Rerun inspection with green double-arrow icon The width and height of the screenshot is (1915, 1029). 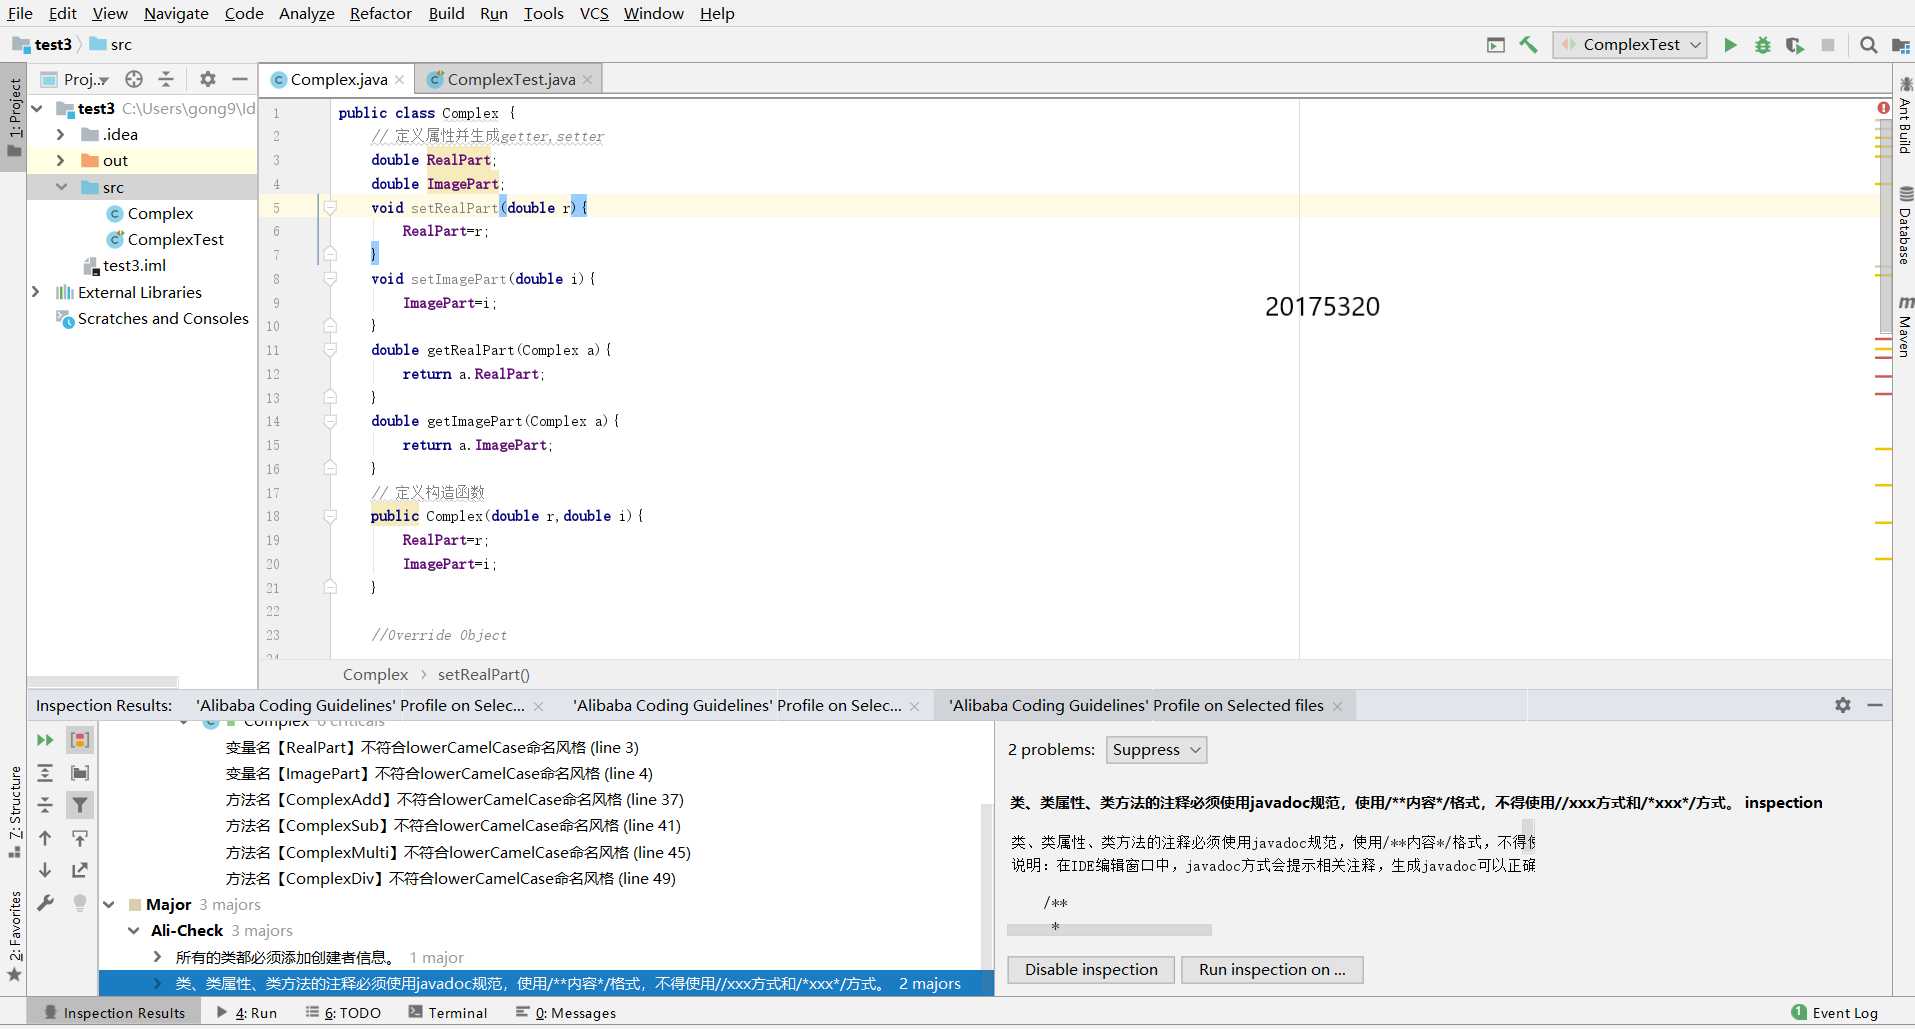point(45,740)
